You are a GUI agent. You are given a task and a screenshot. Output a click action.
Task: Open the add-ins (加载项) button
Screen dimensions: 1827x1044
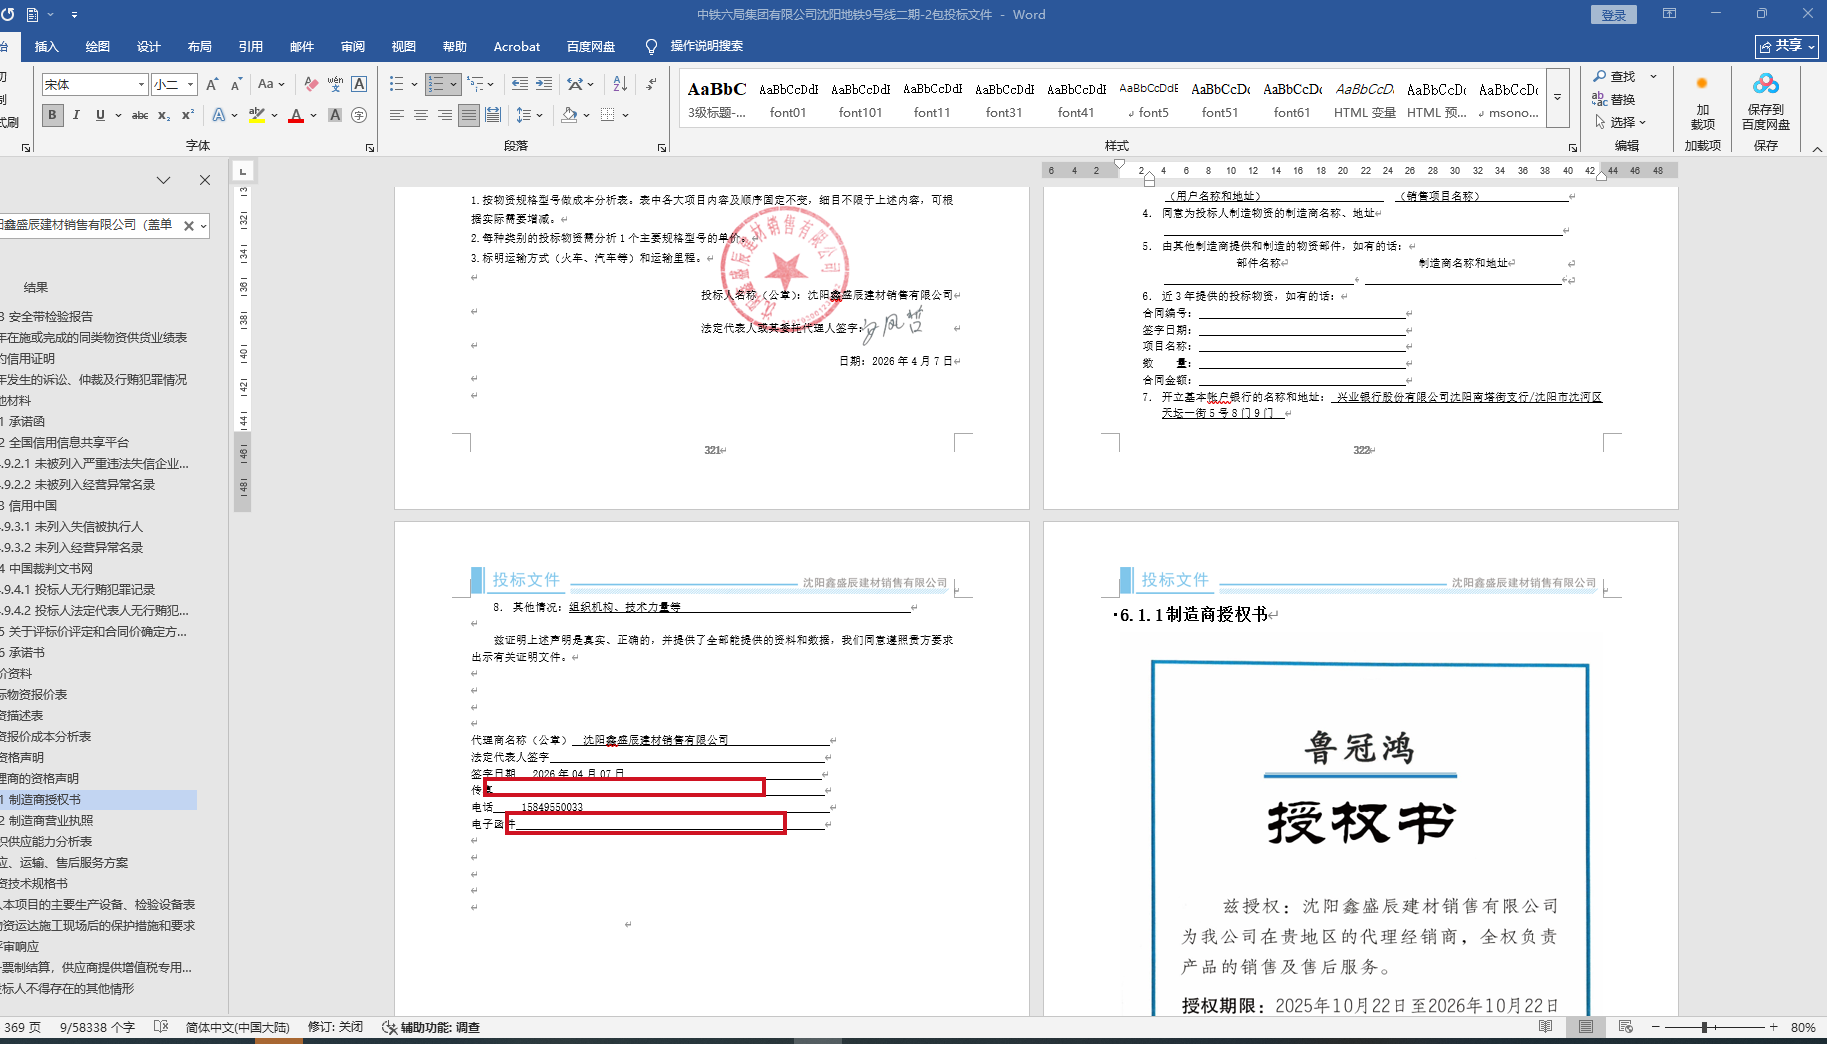pos(1702,102)
